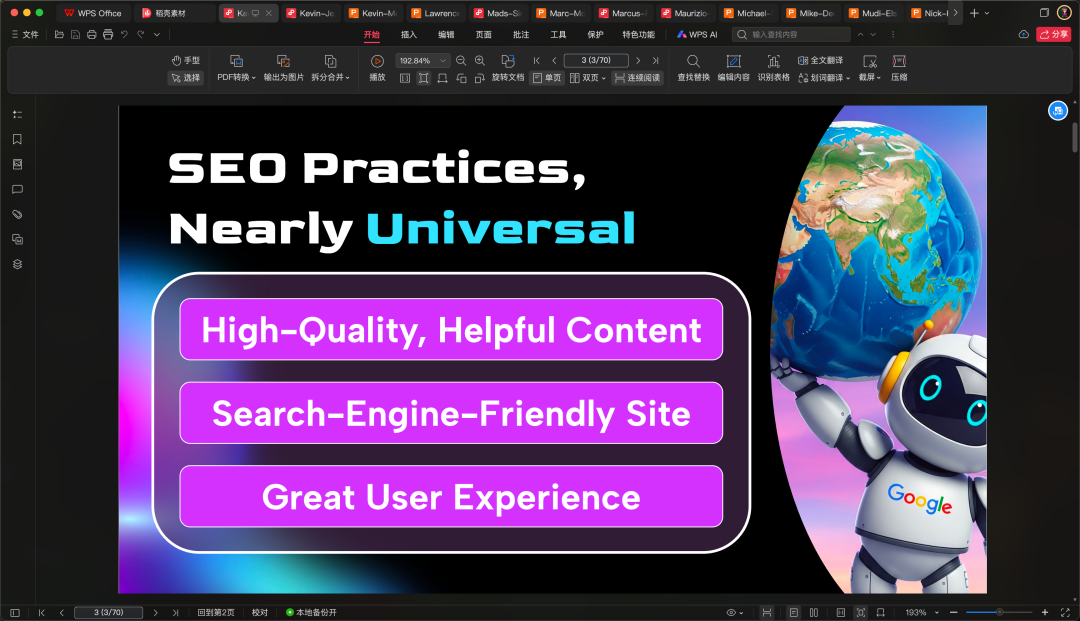Switch to the 插入 ribbon tab
The width and height of the screenshot is (1080, 621).
[x=409, y=34]
